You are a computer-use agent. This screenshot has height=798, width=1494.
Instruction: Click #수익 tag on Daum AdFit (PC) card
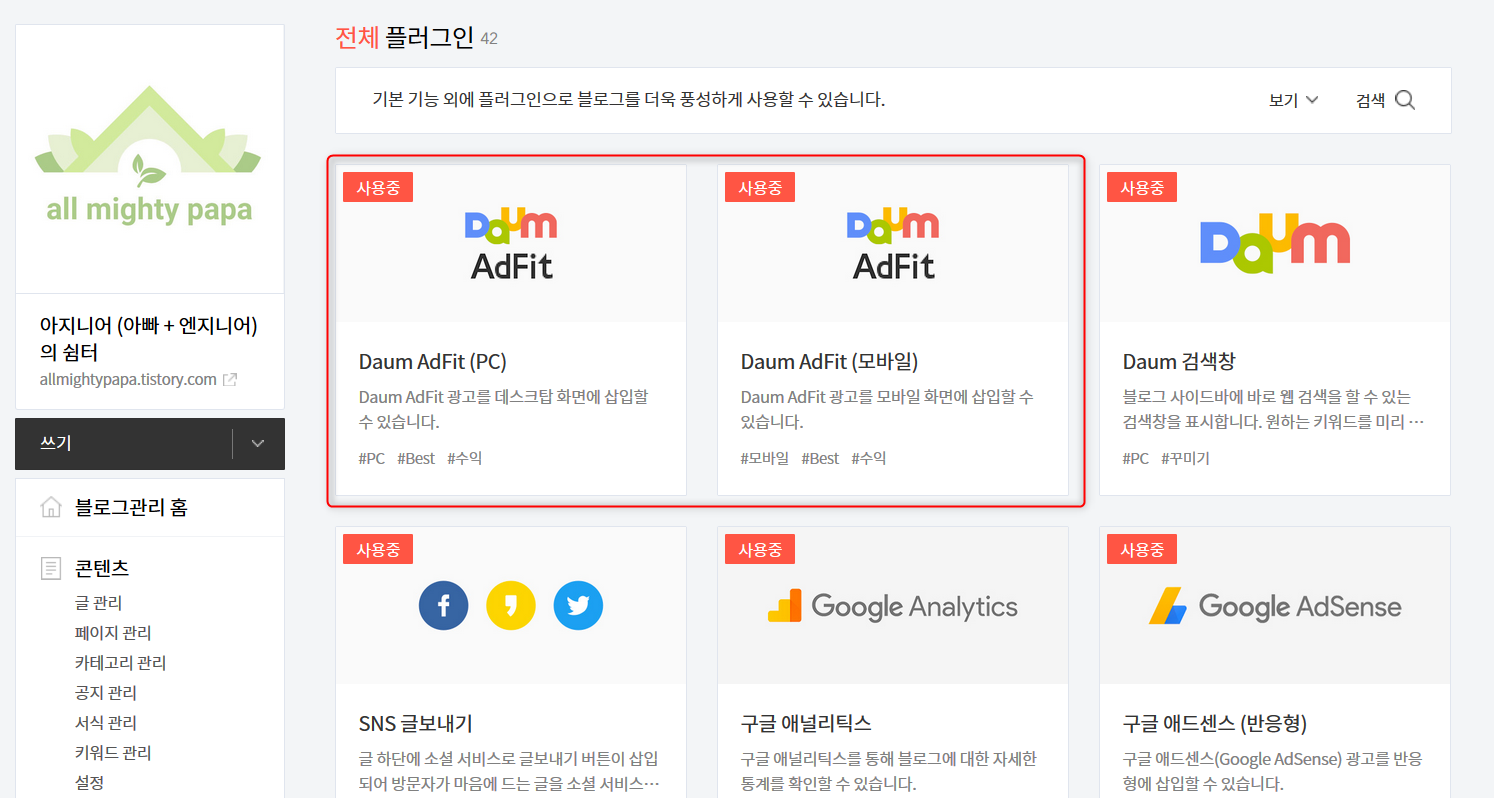pyautogui.click(x=464, y=459)
